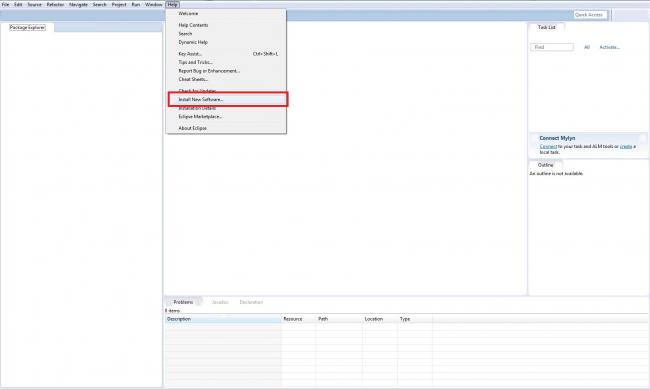
Task: Open the Refactor menu
Action: coord(55,5)
